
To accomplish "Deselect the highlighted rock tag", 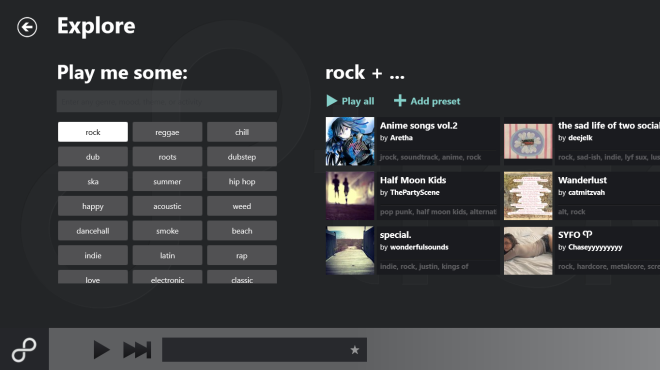I will (x=93, y=132).
